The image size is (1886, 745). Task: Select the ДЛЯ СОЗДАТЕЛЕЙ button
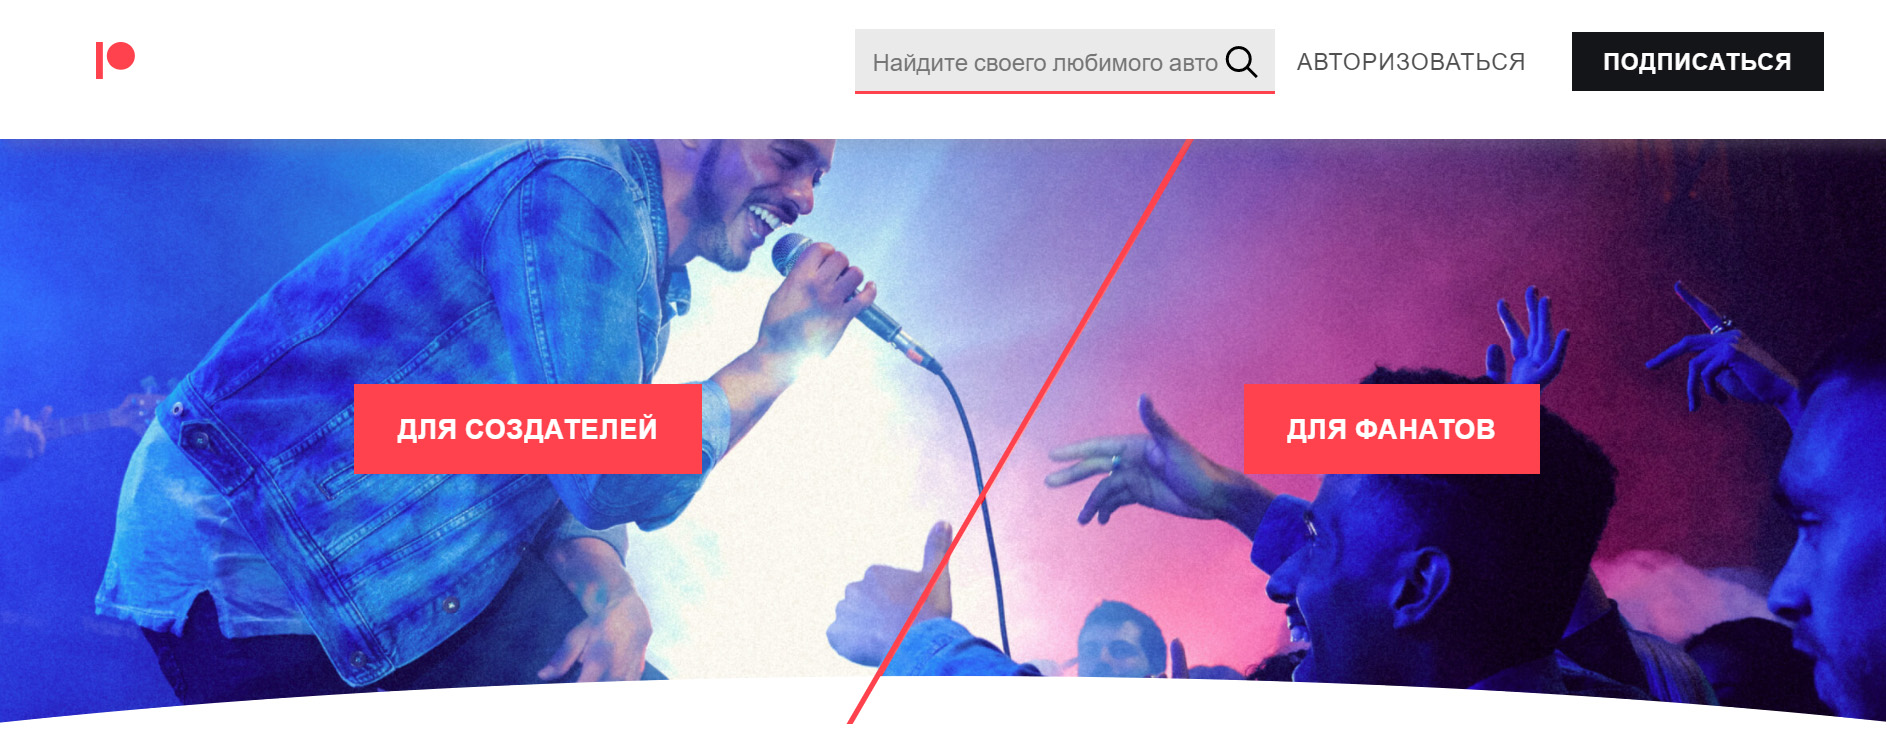pyautogui.click(x=527, y=429)
